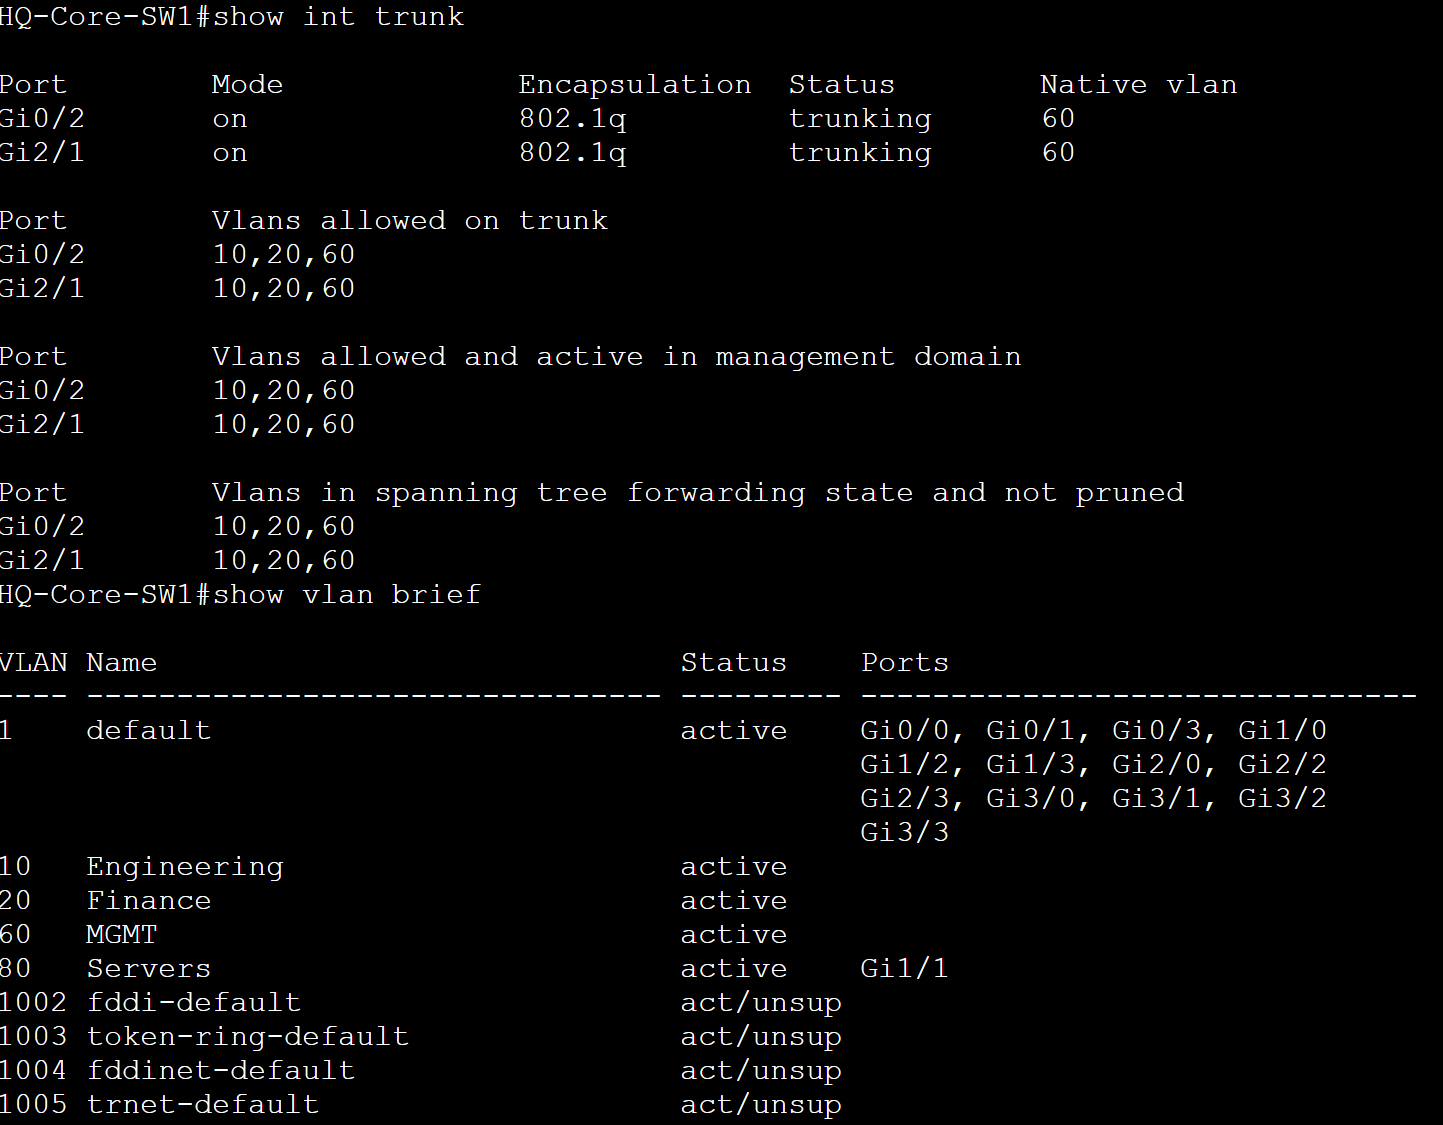Select the spanning tree forwarding state heading
Screen dimensions: 1443x1125
(x=698, y=493)
